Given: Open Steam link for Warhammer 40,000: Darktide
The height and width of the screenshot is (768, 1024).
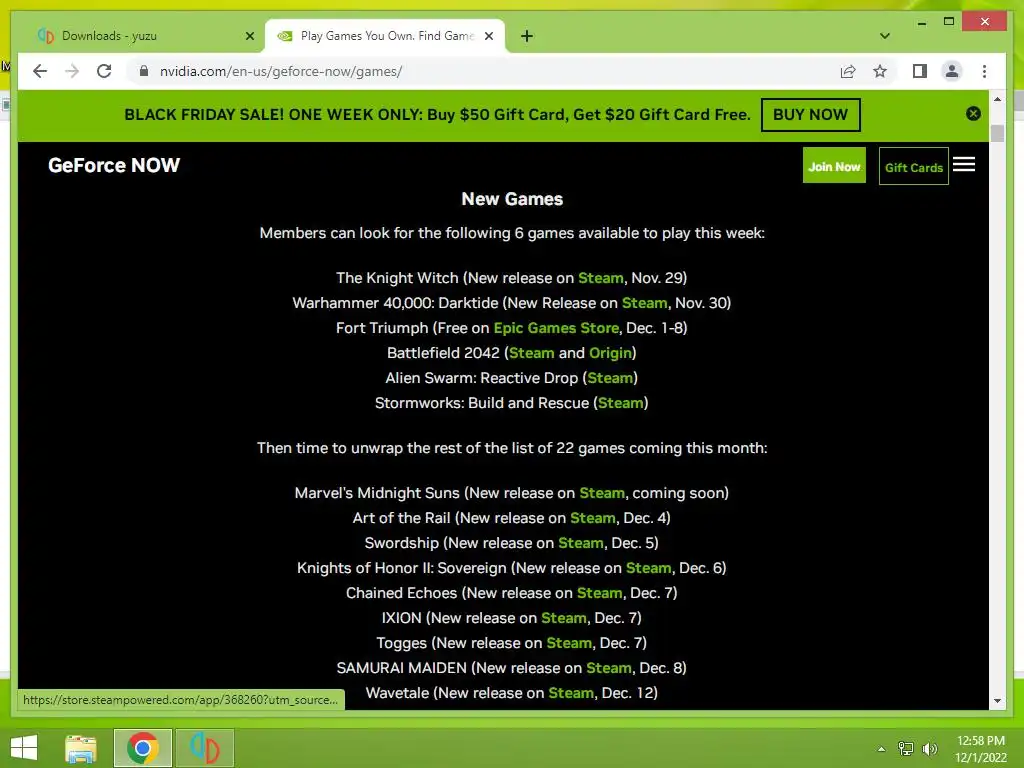Looking at the screenshot, I should [645, 303].
